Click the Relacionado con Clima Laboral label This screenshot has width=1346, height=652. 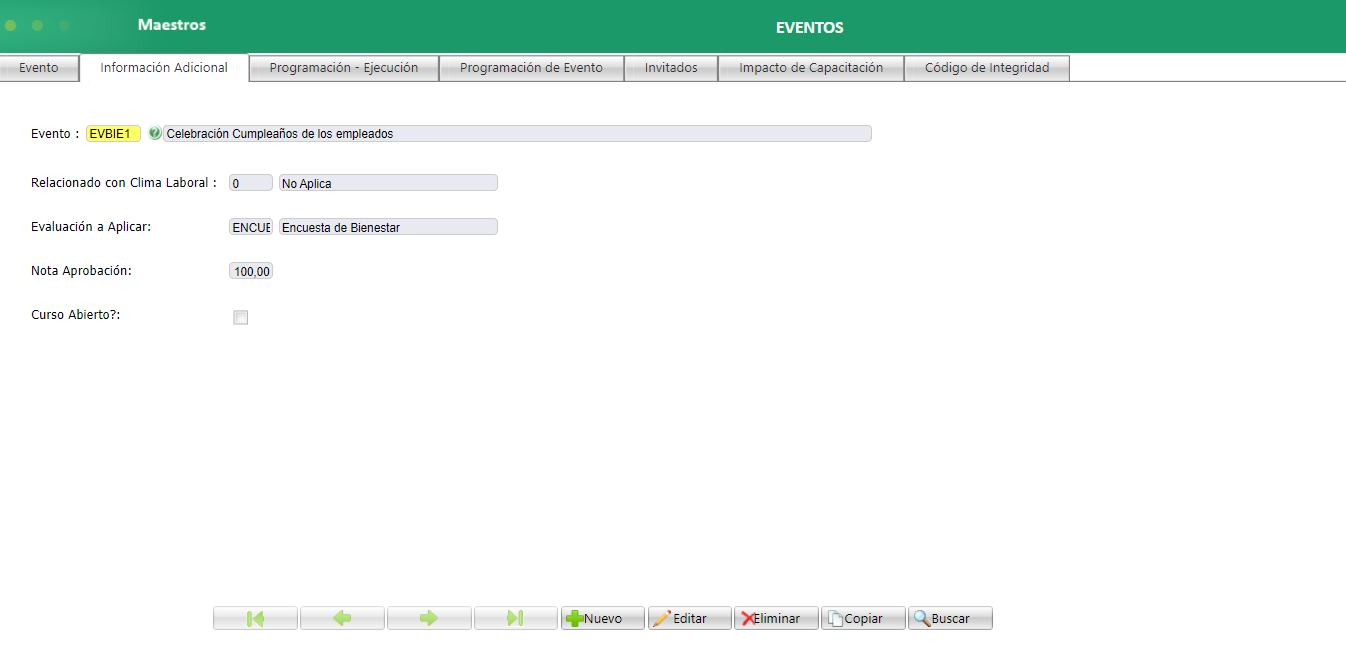(124, 182)
